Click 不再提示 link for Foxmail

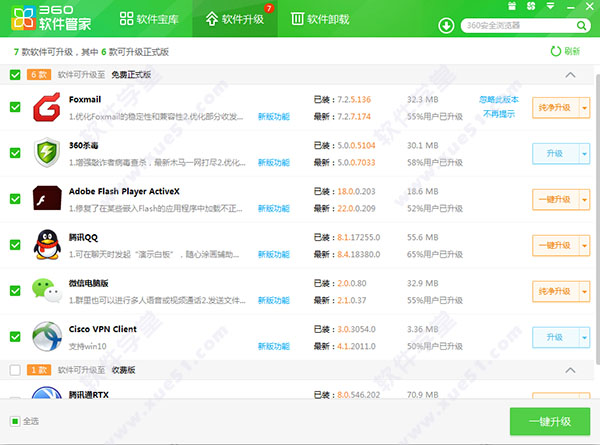pos(499,114)
